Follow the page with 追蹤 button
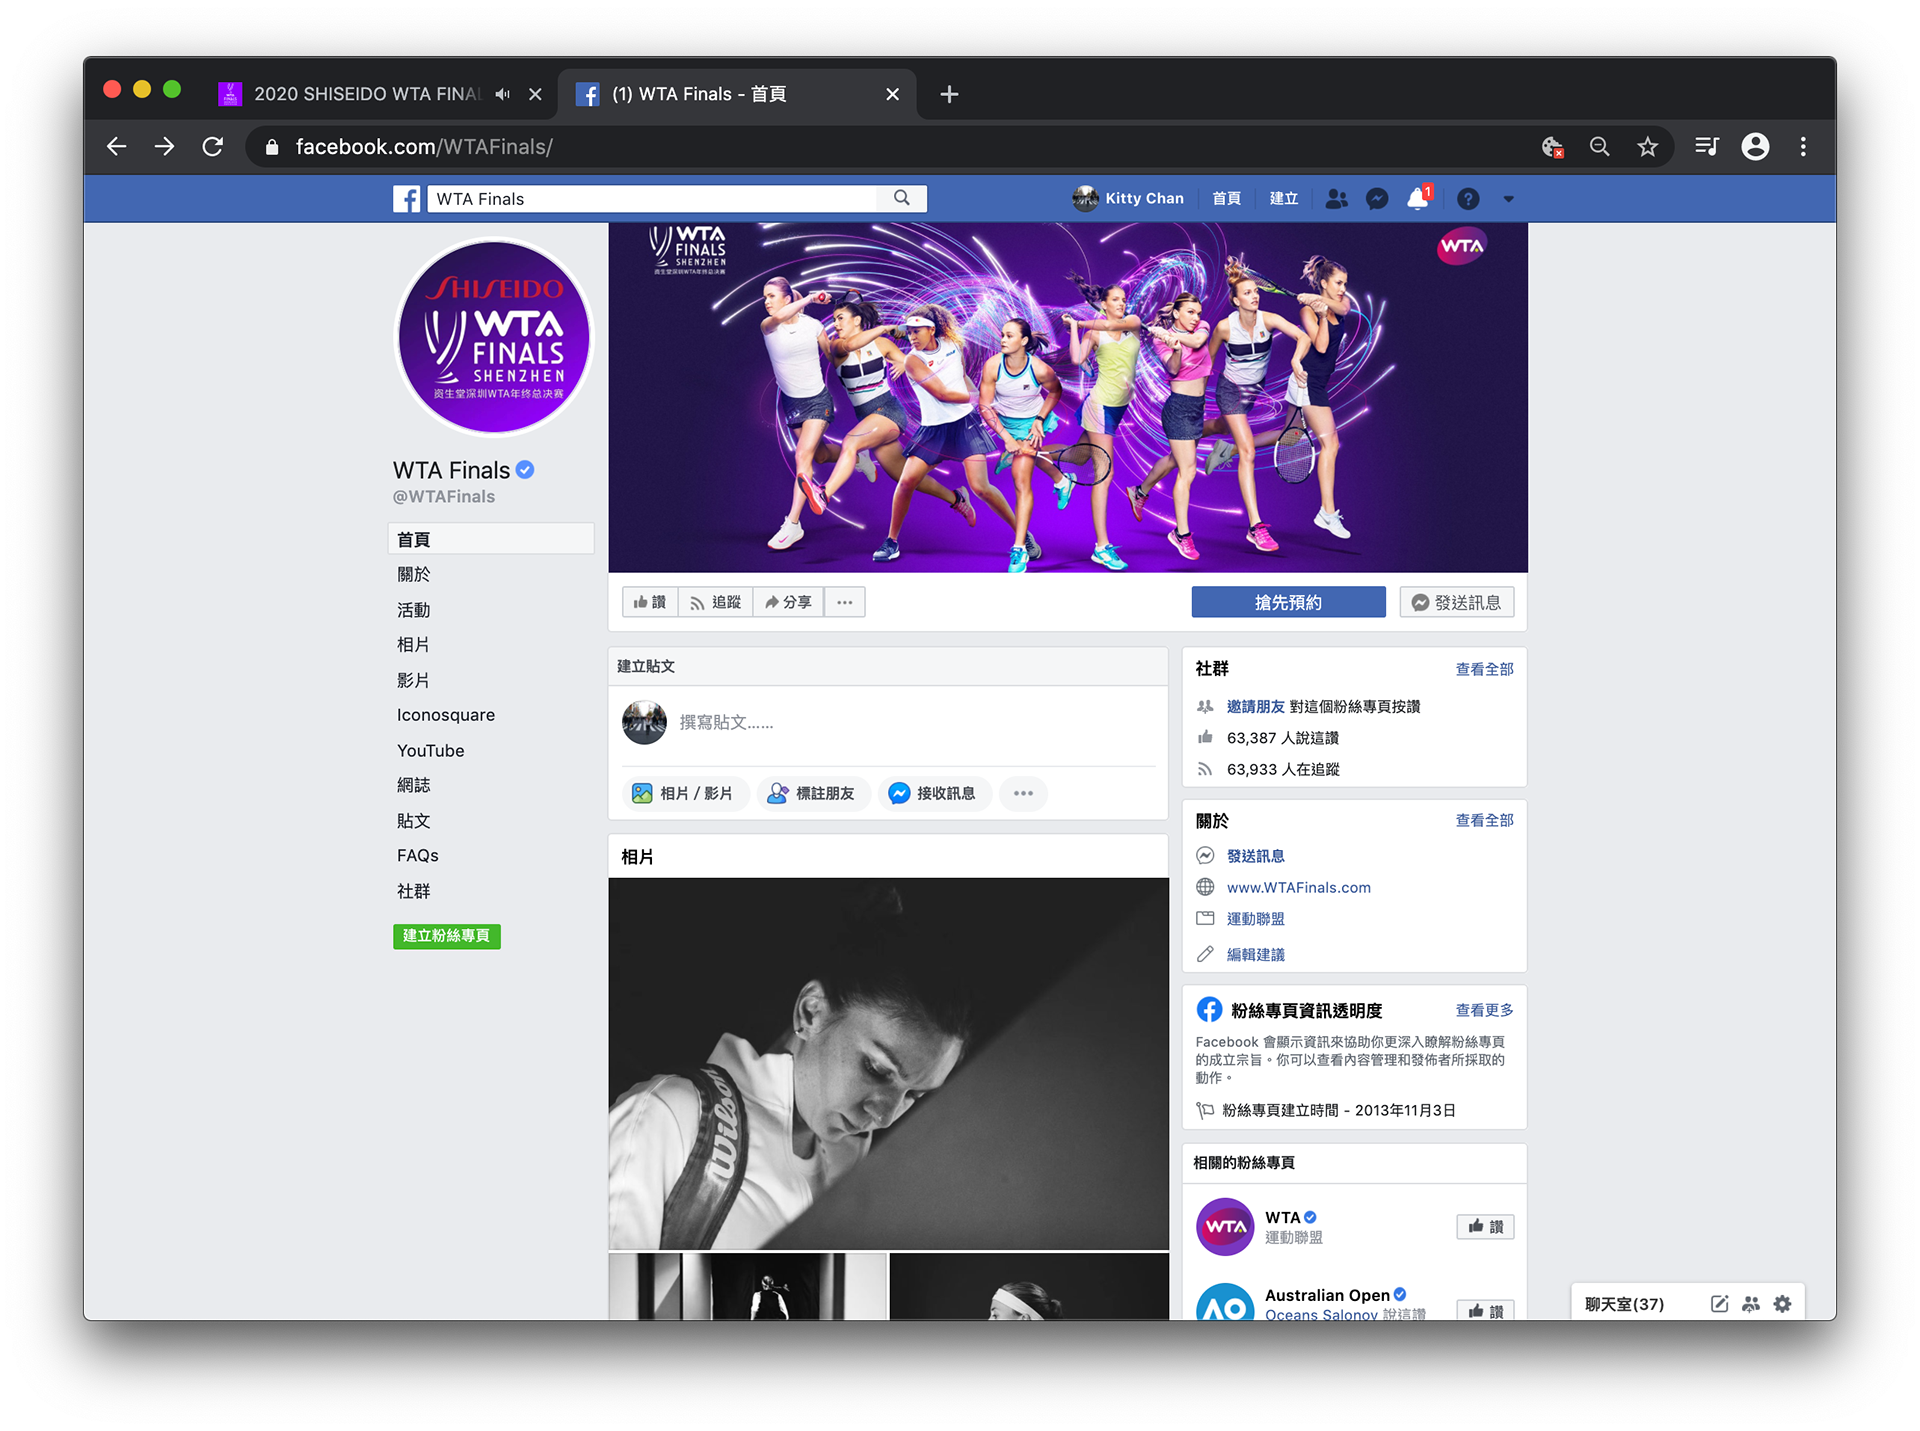This screenshot has width=1920, height=1431. (x=716, y=602)
